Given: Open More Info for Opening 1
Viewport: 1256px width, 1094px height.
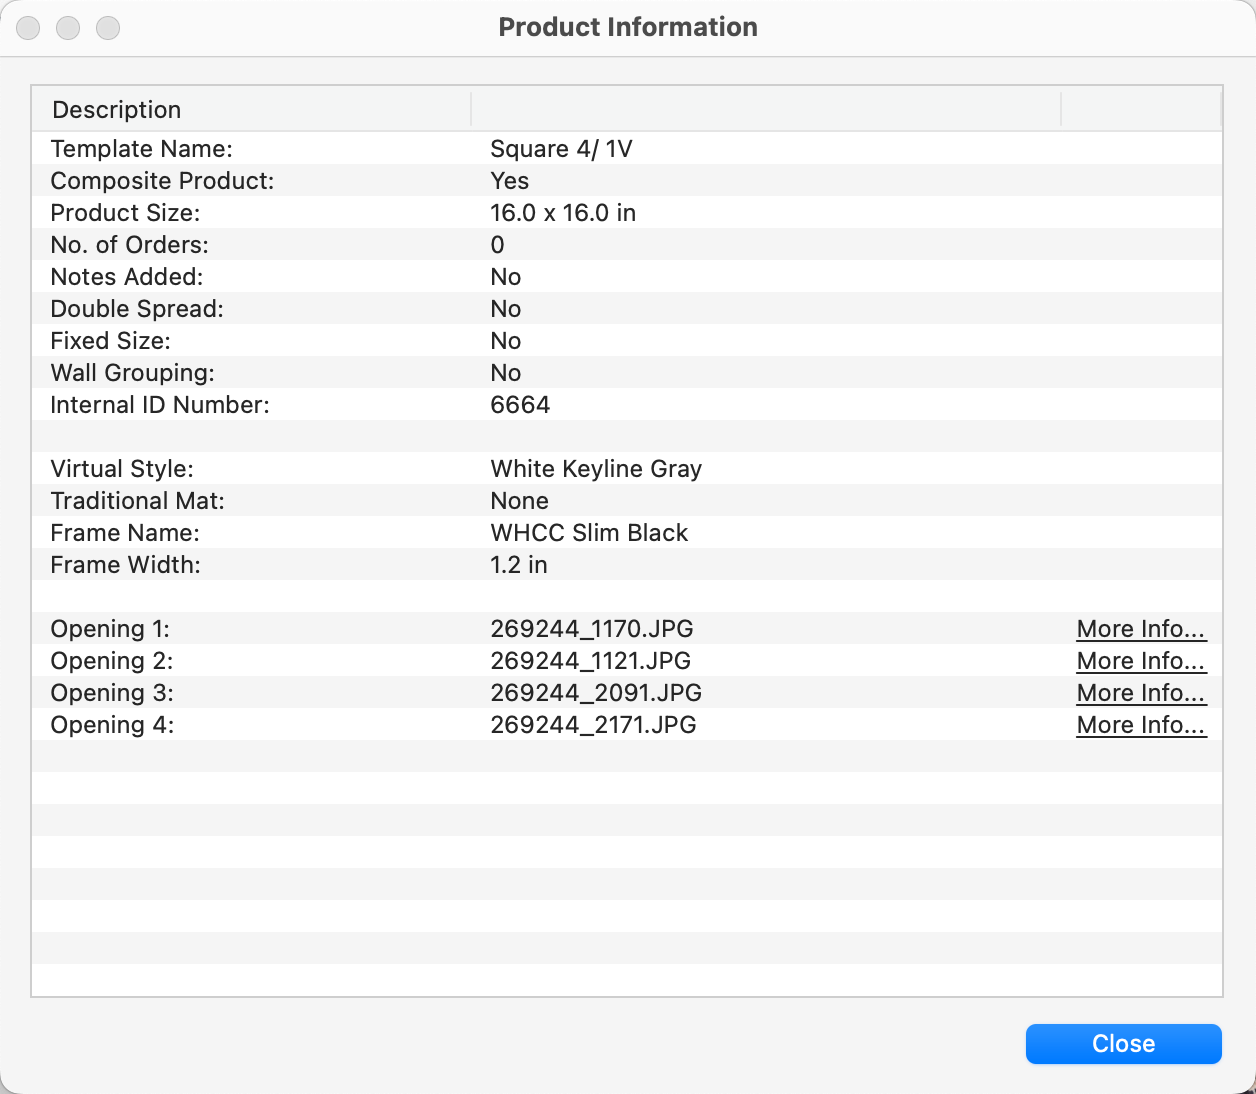Looking at the screenshot, I should pyautogui.click(x=1141, y=629).
